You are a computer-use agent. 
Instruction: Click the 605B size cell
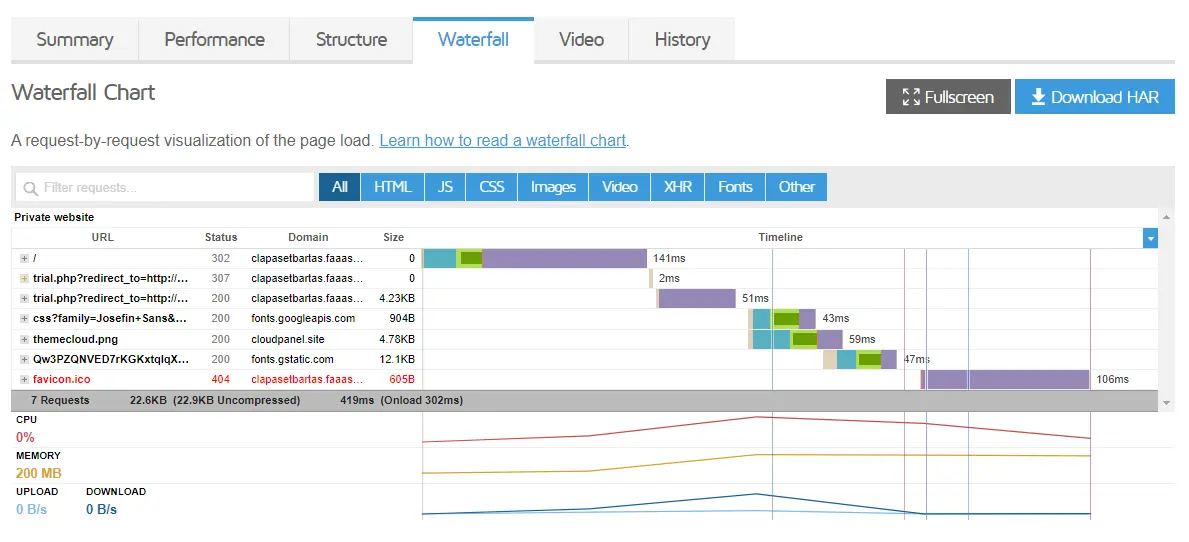click(x=402, y=379)
